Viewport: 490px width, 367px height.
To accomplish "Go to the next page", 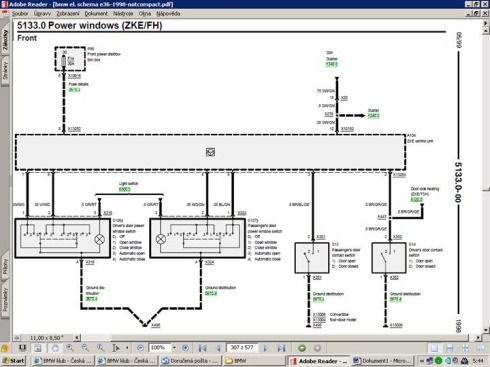I will [266, 348].
